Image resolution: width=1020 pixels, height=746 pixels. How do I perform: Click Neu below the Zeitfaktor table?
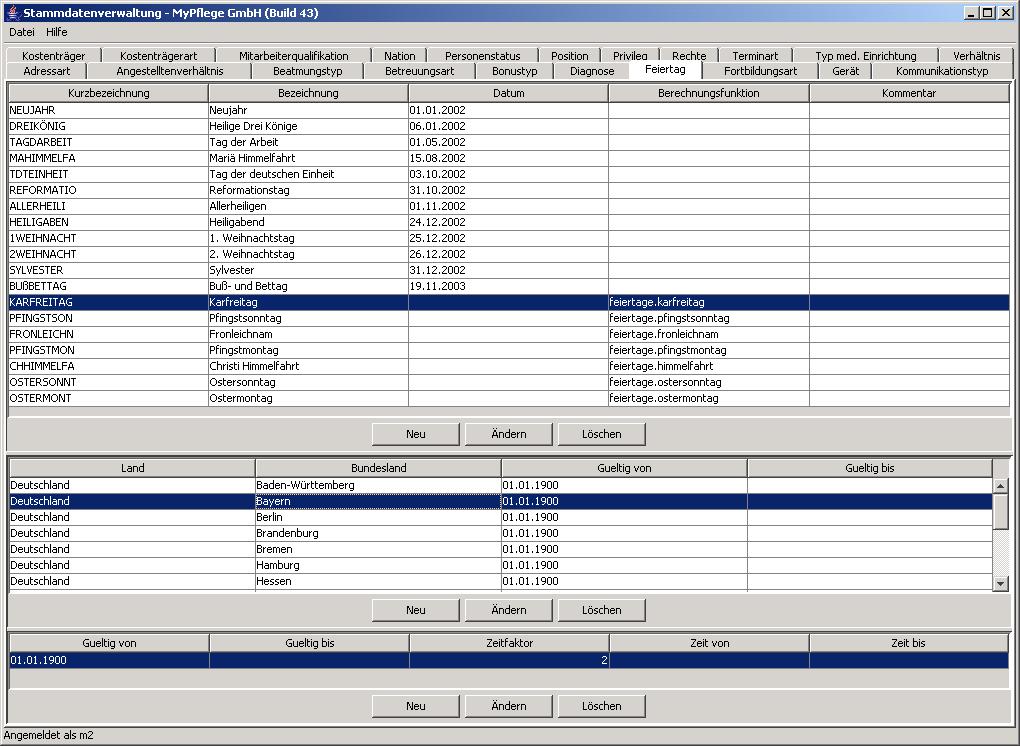click(416, 706)
